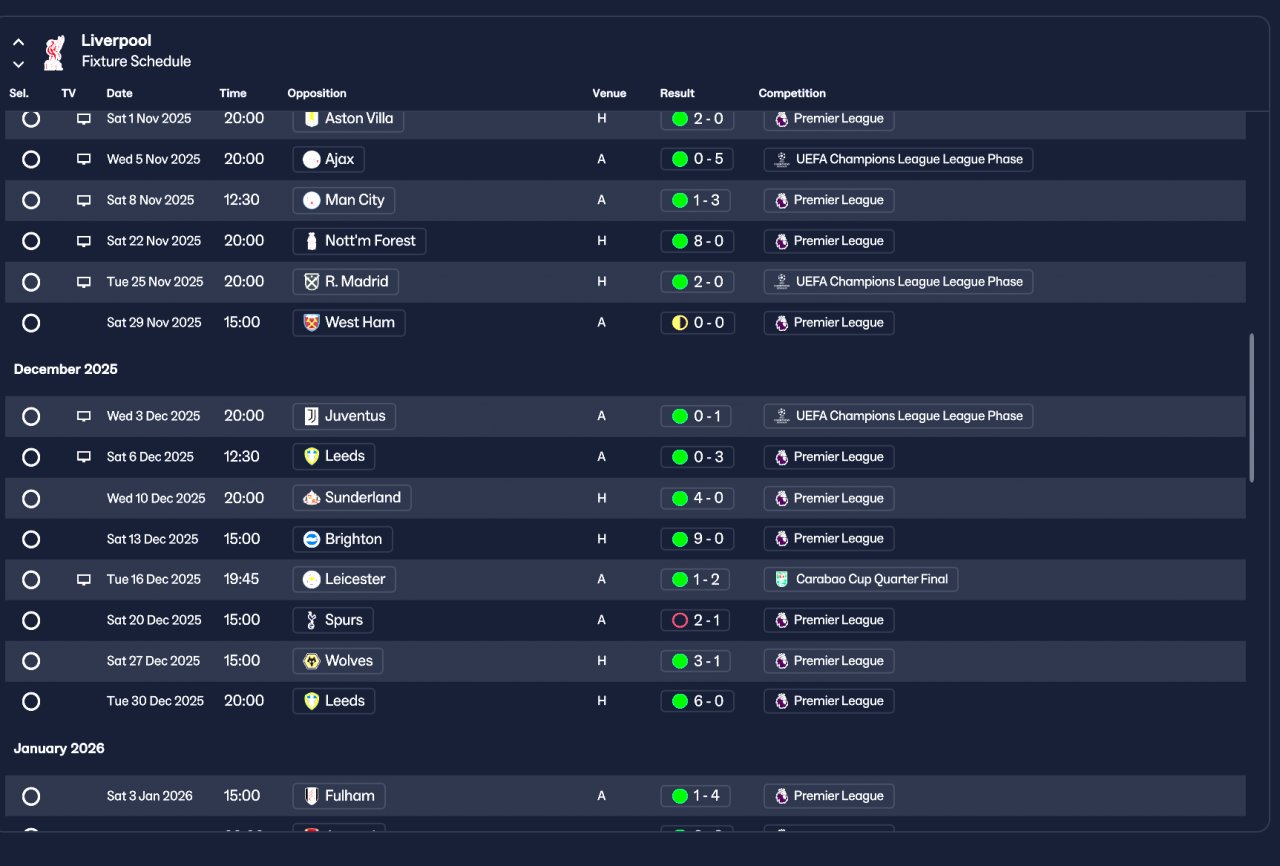Click the vertical scrollbar thumb

[1251, 408]
